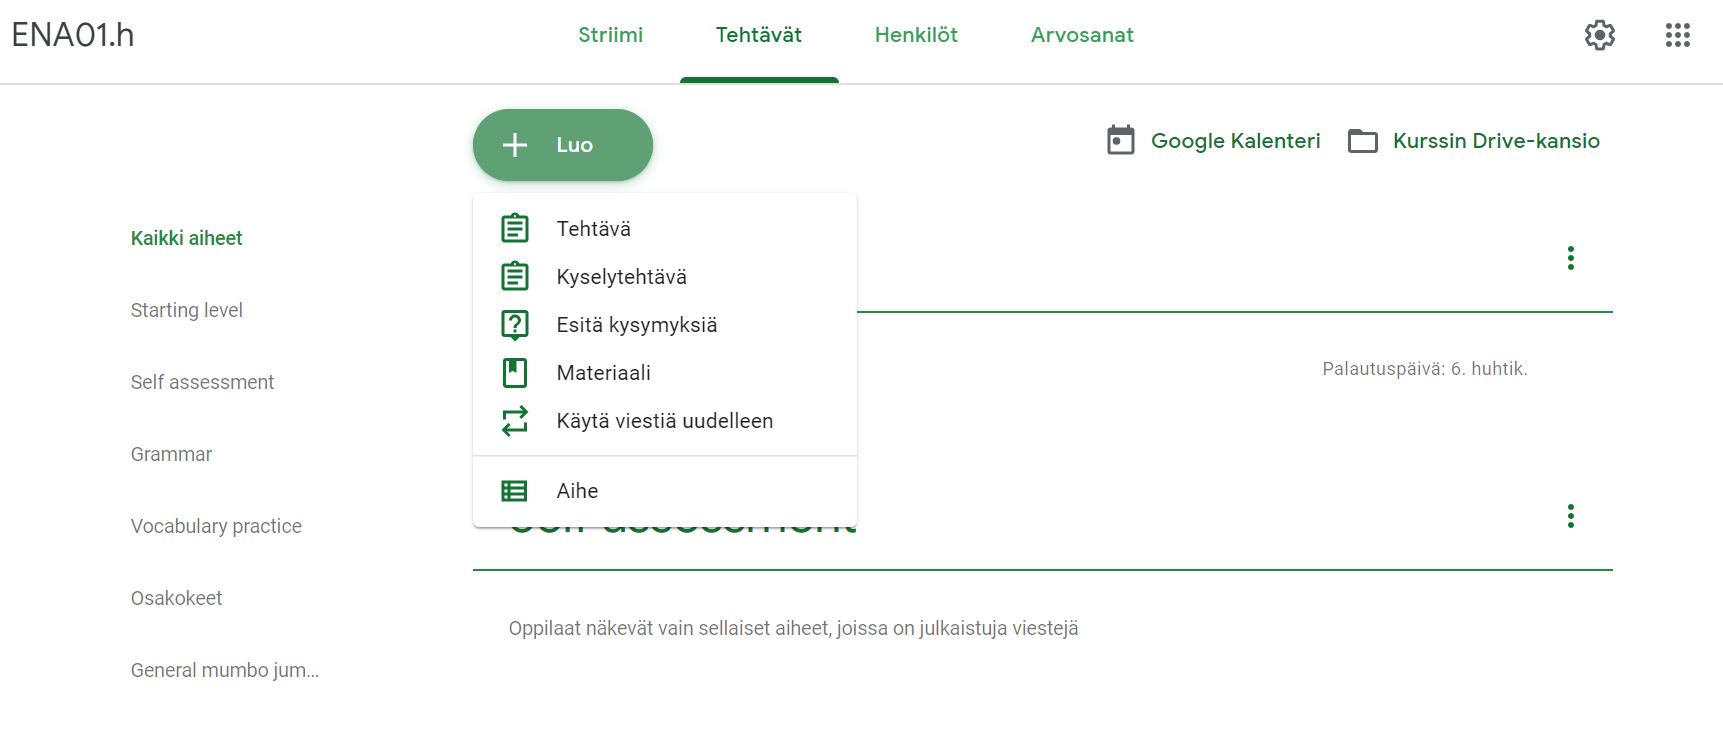Select Grammar topic in sidebar
Viewport: 1723px width, 734px height.
pyautogui.click(x=171, y=454)
